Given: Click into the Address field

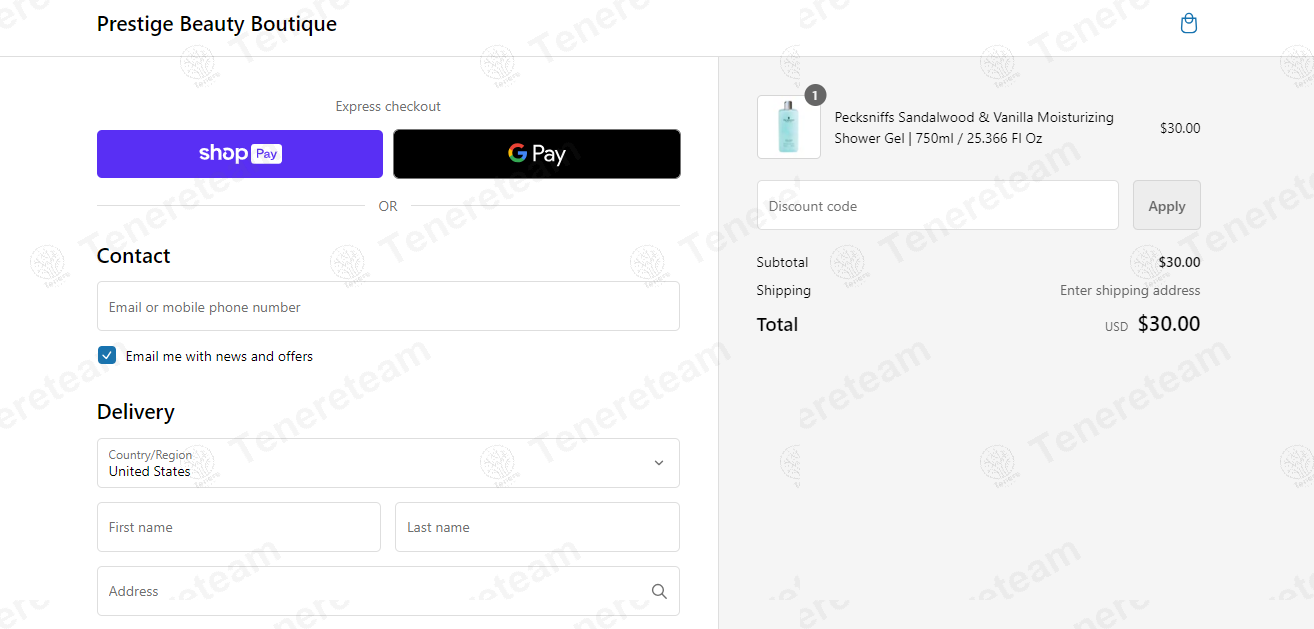Looking at the screenshot, I should [388, 591].
